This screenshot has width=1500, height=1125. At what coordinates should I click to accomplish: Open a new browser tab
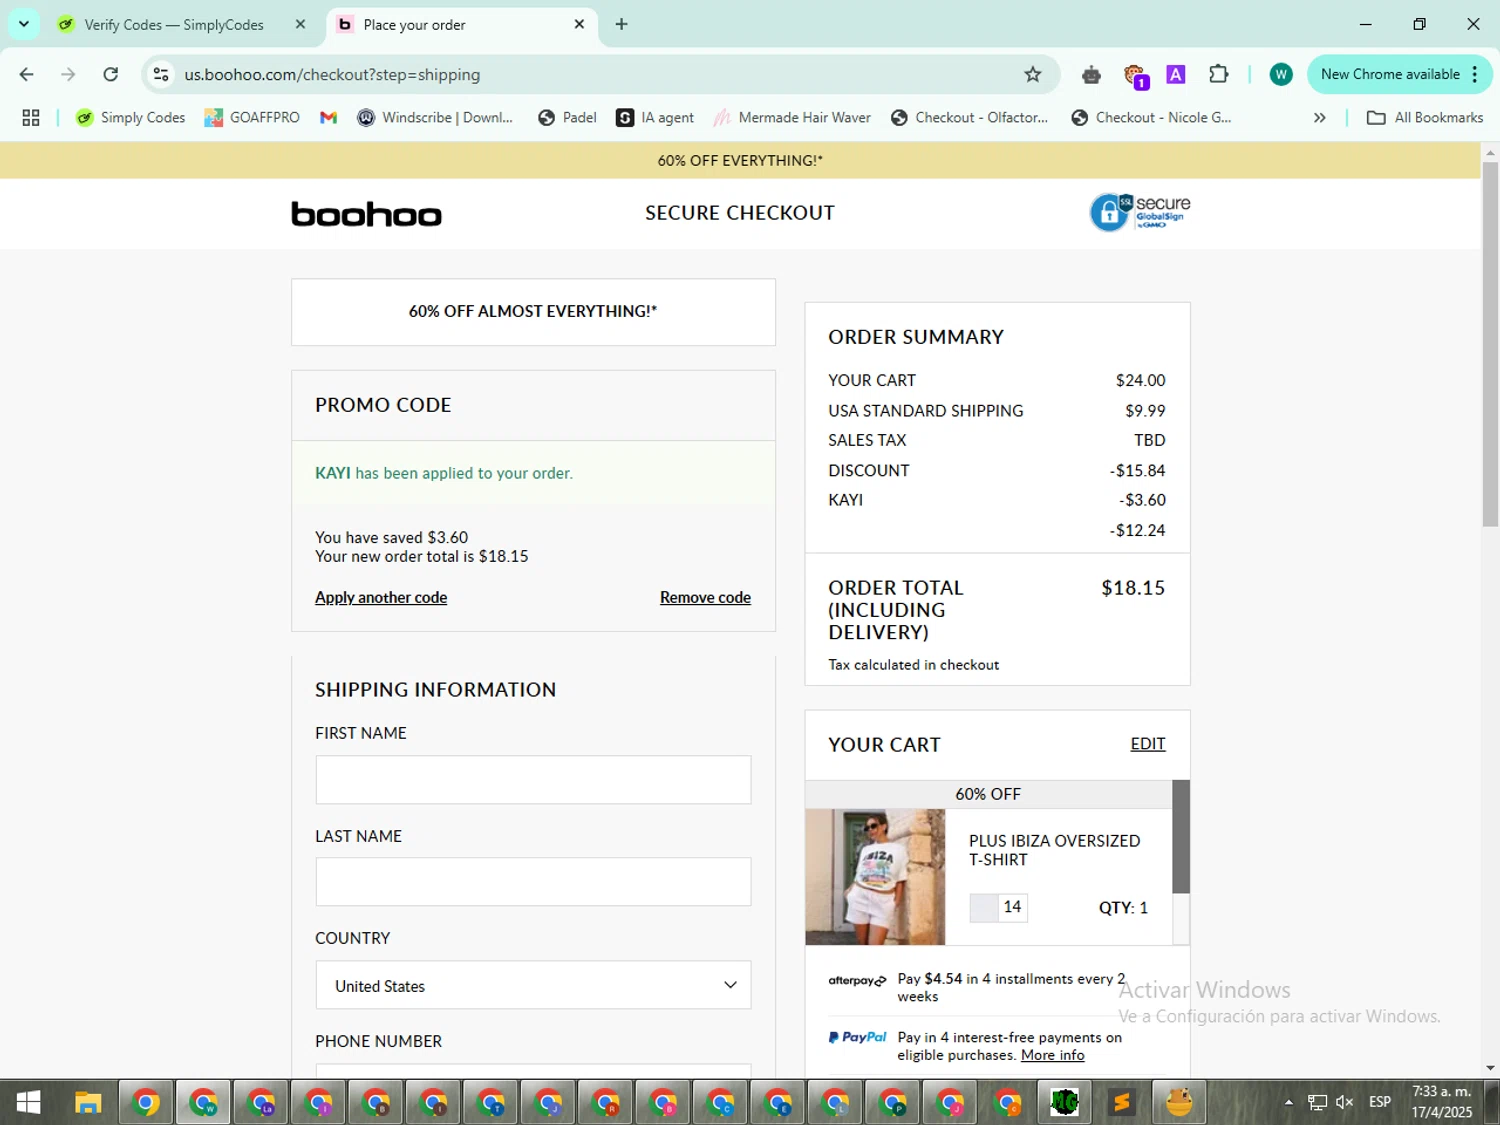pos(622,24)
